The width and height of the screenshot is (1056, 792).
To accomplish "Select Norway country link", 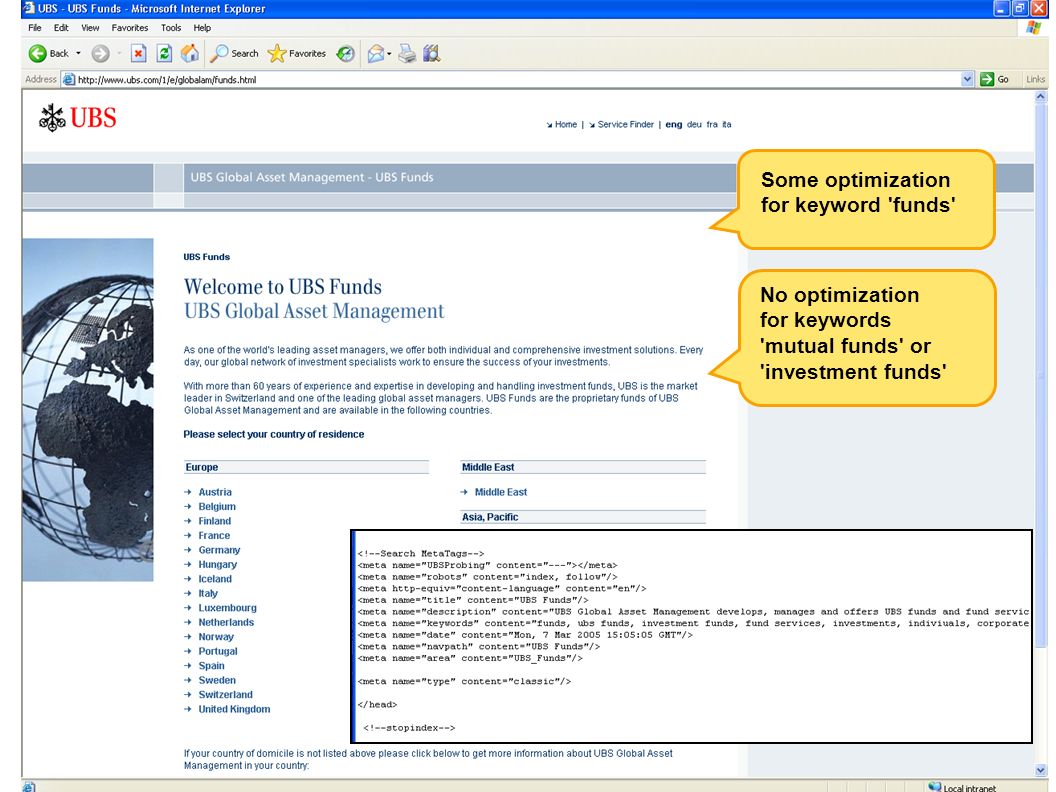I will pyautogui.click(x=216, y=637).
